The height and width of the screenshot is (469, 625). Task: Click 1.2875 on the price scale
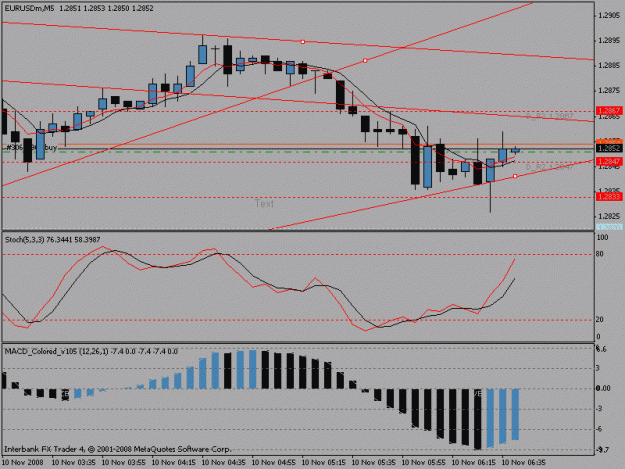click(x=609, y=91)
